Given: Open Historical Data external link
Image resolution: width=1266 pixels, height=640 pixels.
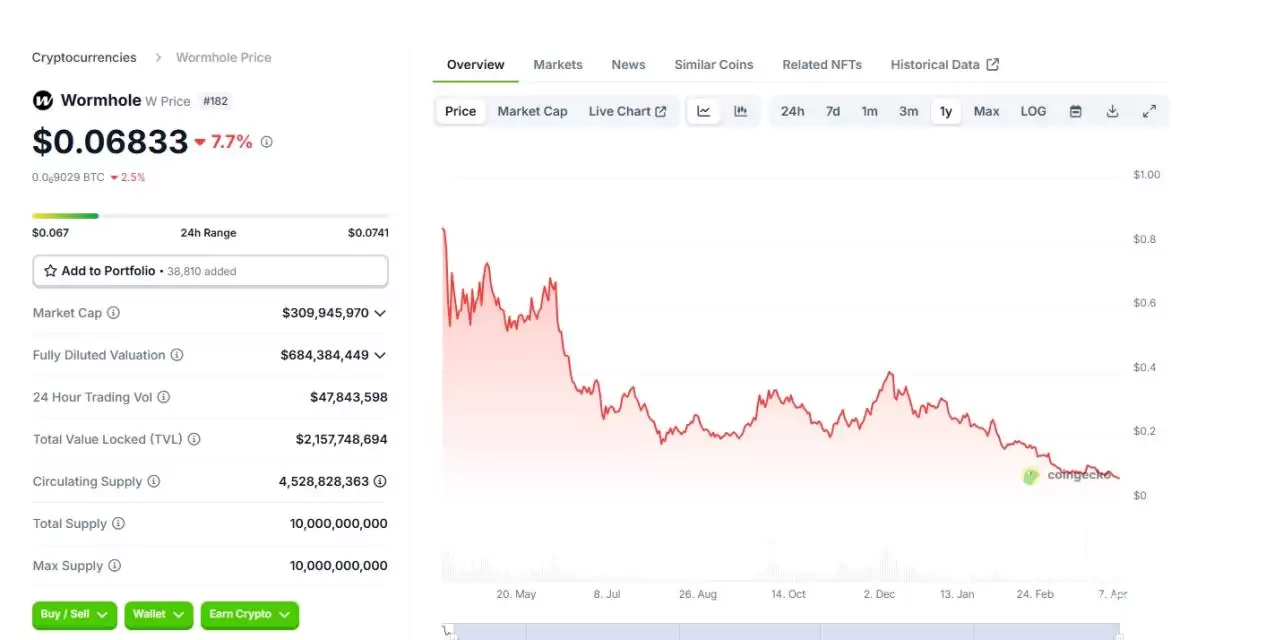Looking at the screenshot, I should [944, 64].
